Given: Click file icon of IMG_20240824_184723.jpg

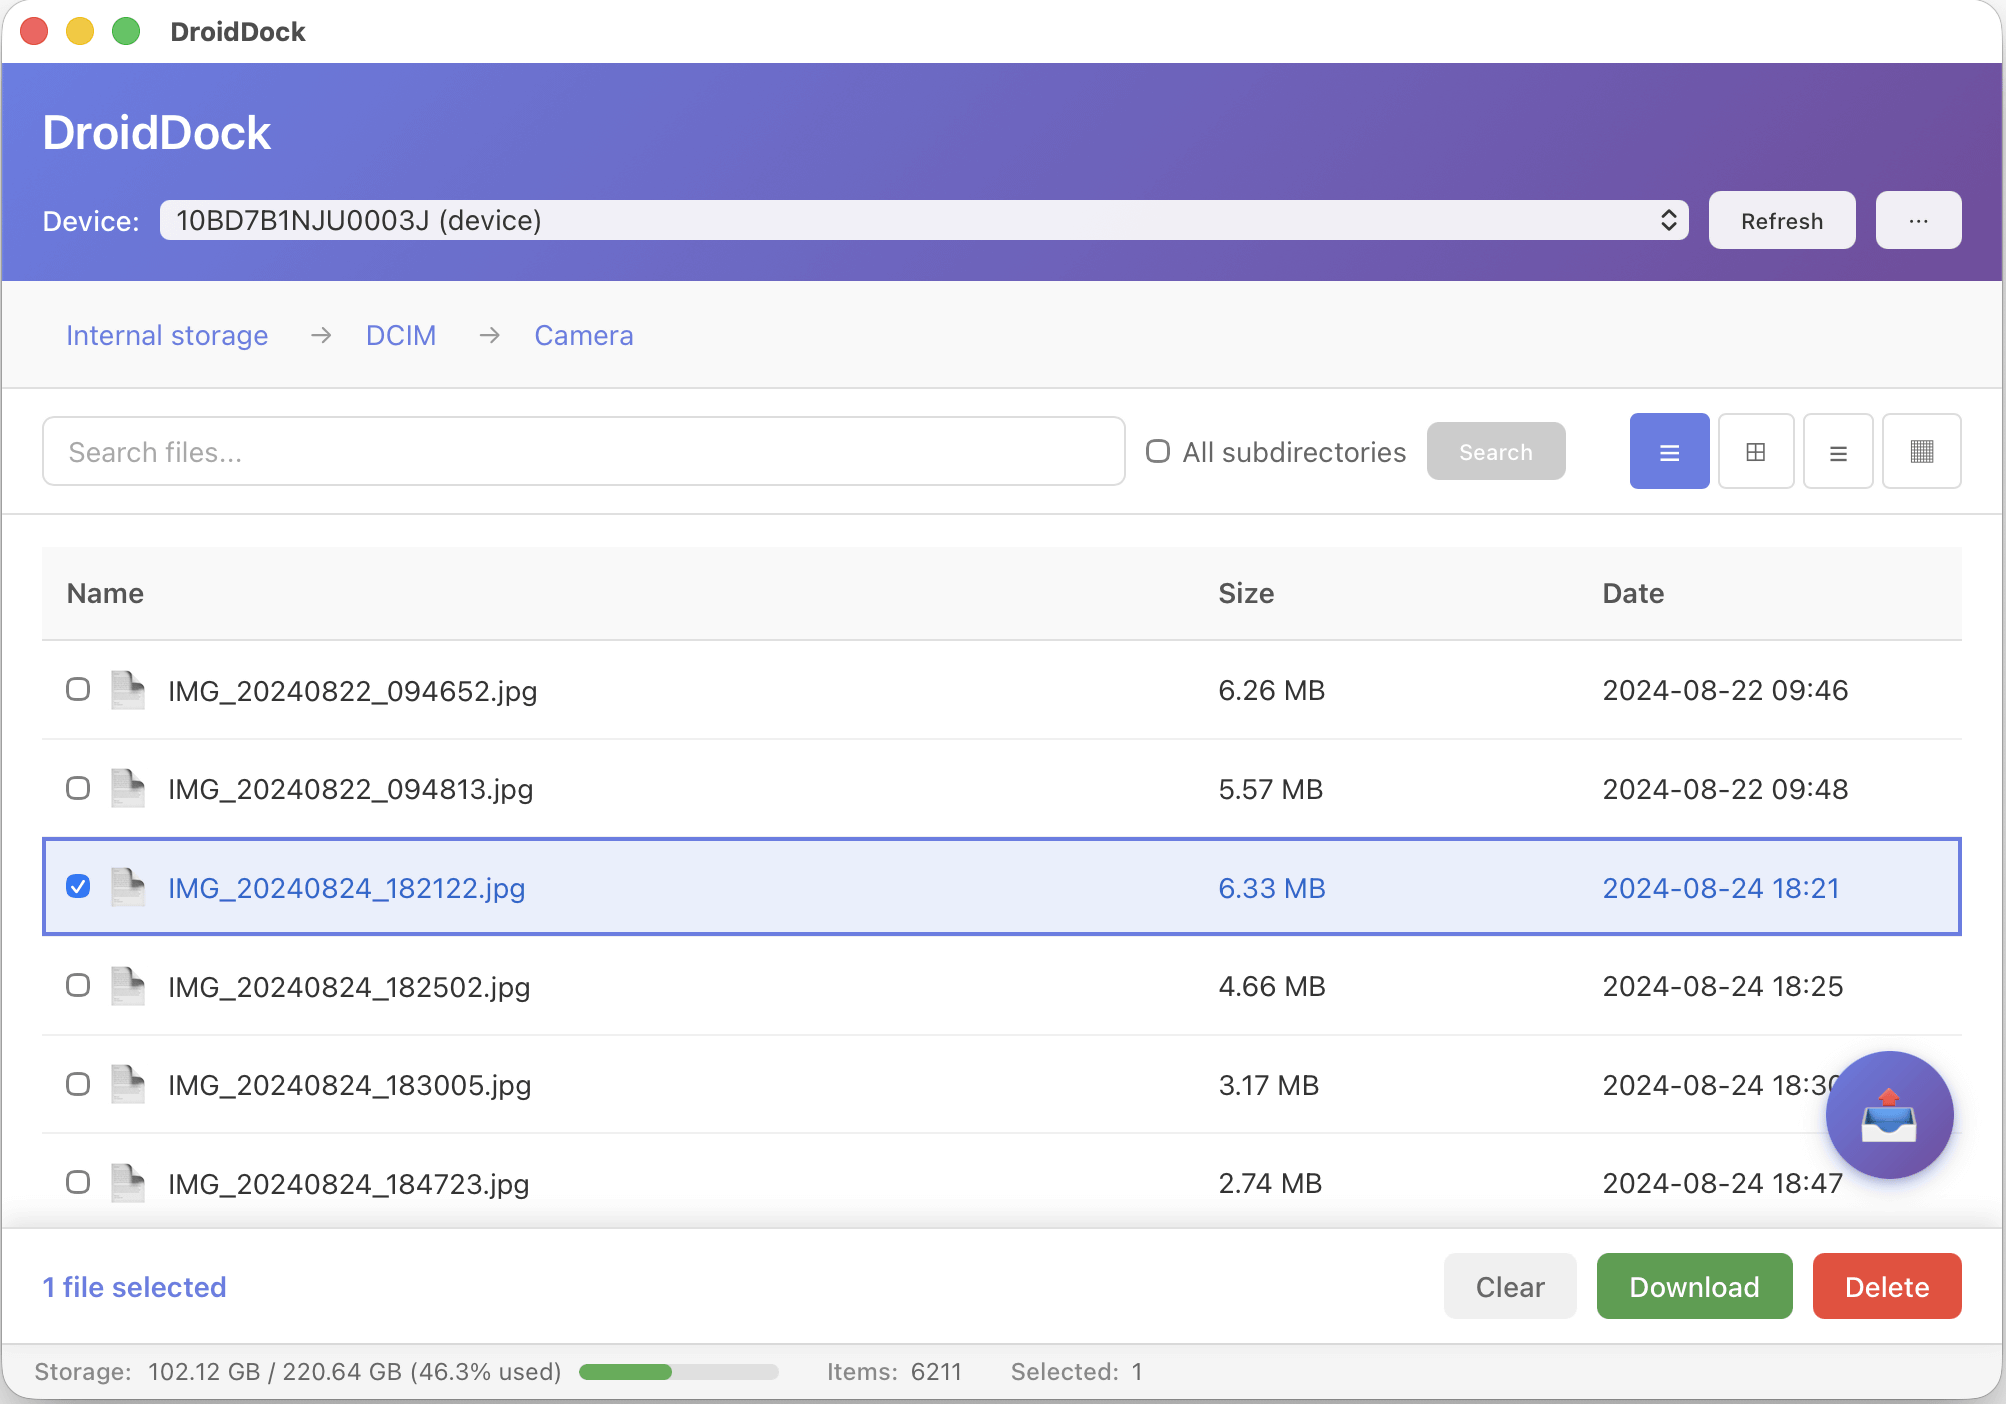Looking at the screenshot, I should click(x=128, y=1183).
